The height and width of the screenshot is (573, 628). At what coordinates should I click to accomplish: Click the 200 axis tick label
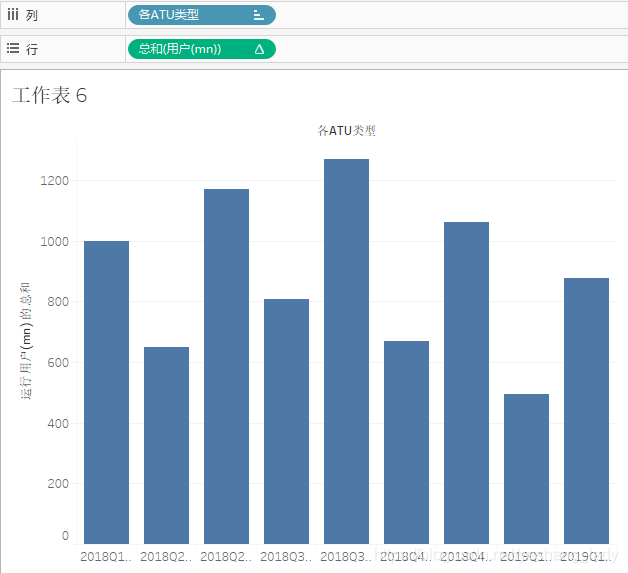pos(58,484)
